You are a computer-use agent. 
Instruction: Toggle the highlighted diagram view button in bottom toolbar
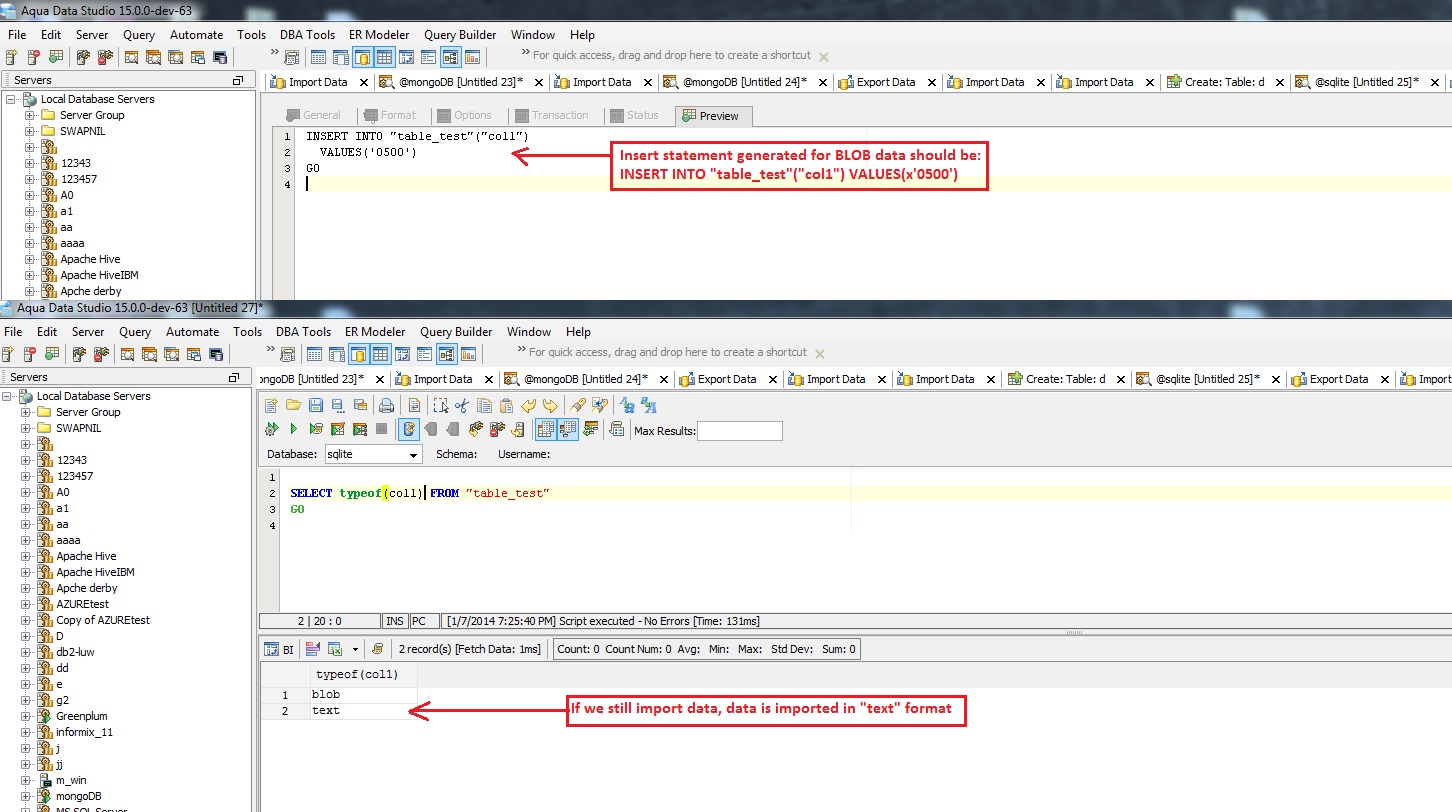pos(447,353)
